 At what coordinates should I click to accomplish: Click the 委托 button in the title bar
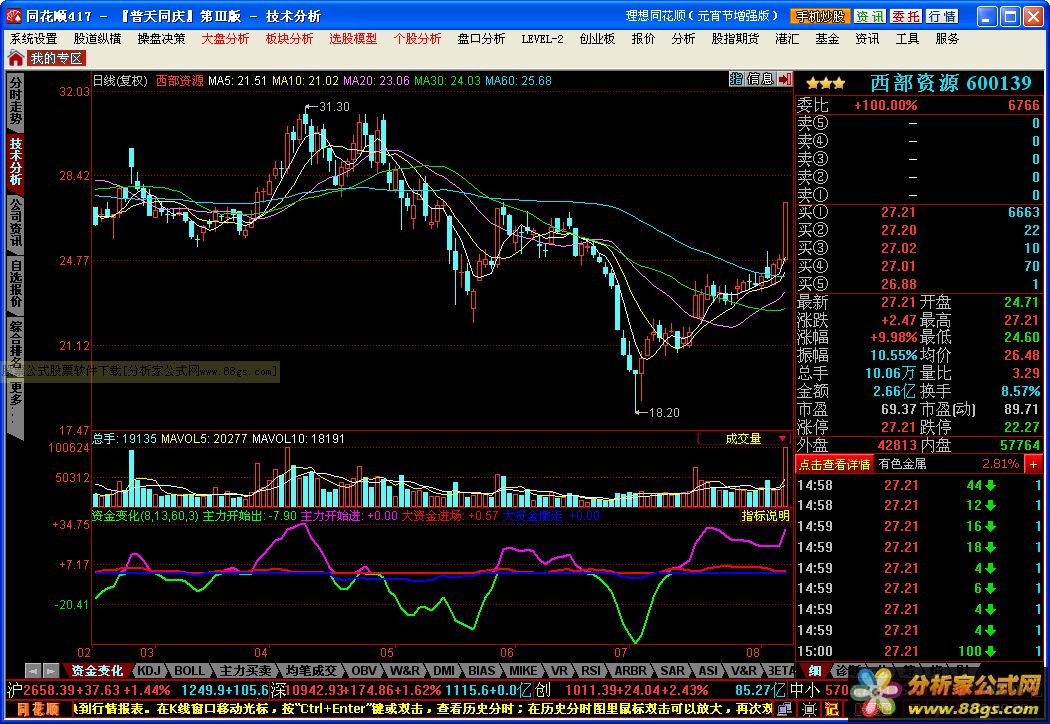click(906, 16)
